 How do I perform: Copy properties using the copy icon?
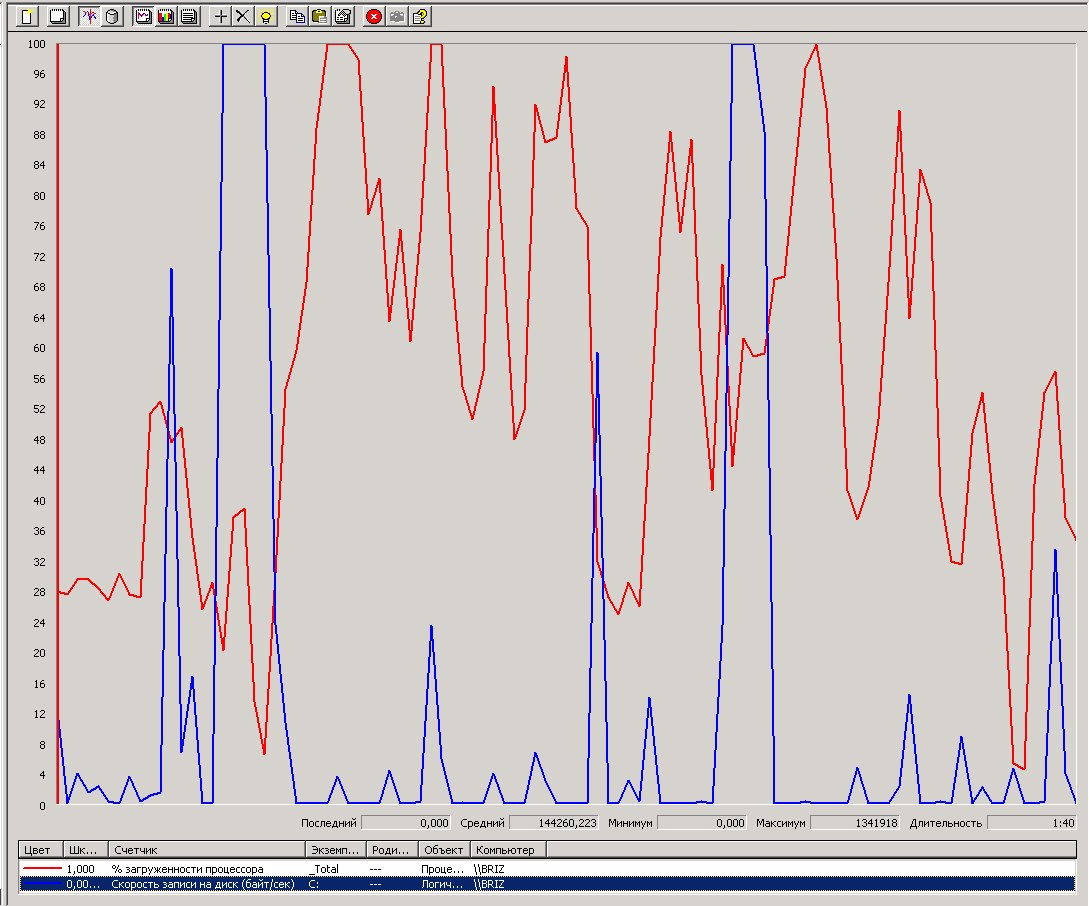coord(297,16)
